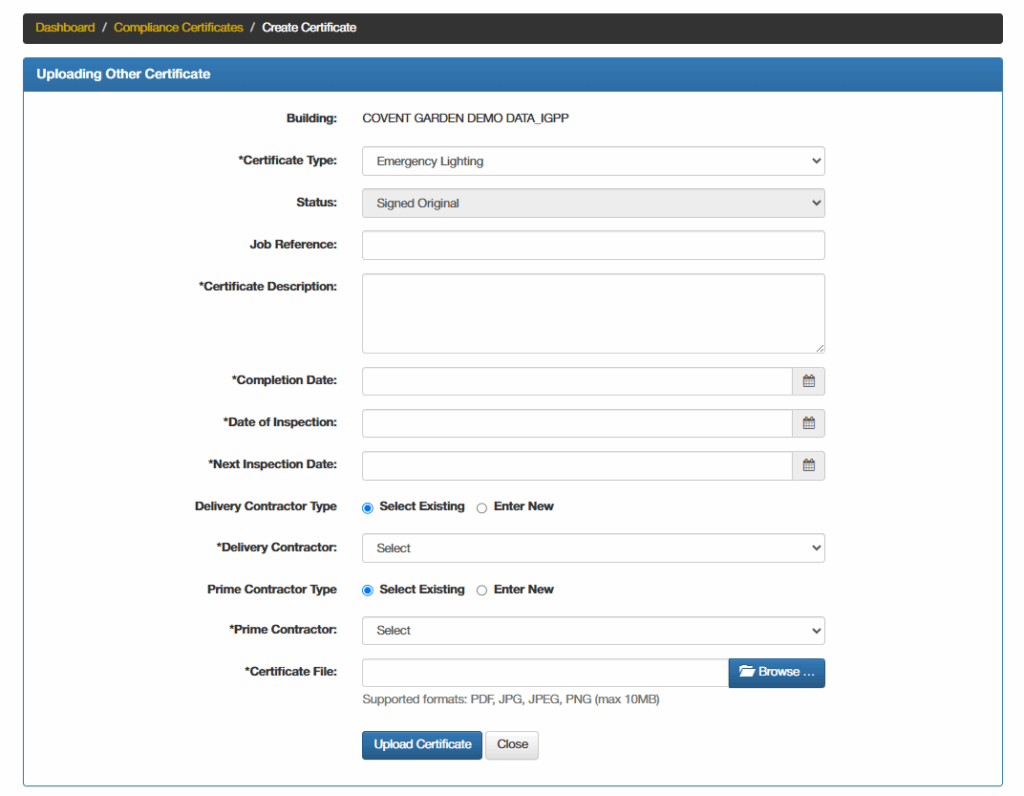Viewport: 1024px width, 796px height.
Task: Open the Completion Date calendar icon
Action: tap(808, 381)
